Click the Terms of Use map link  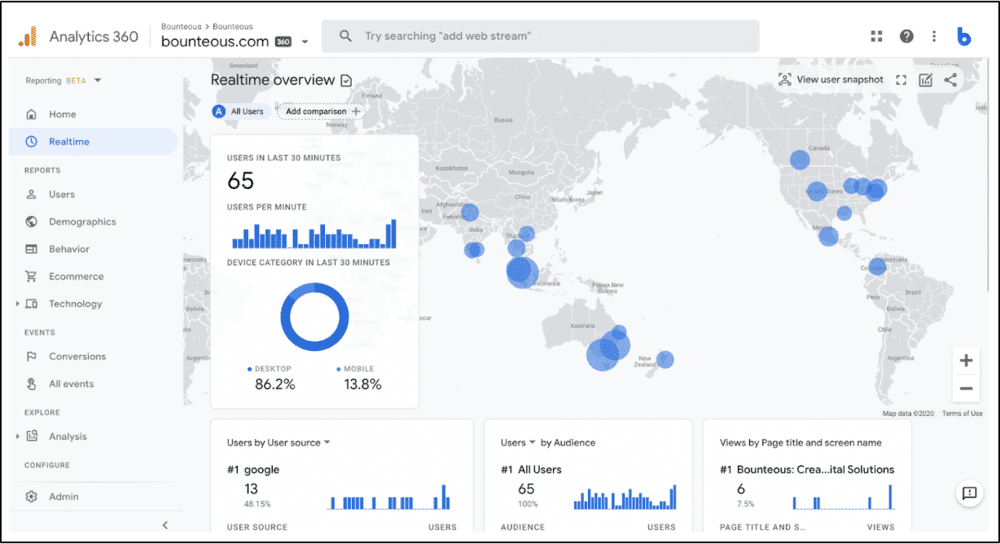point(962,414)
